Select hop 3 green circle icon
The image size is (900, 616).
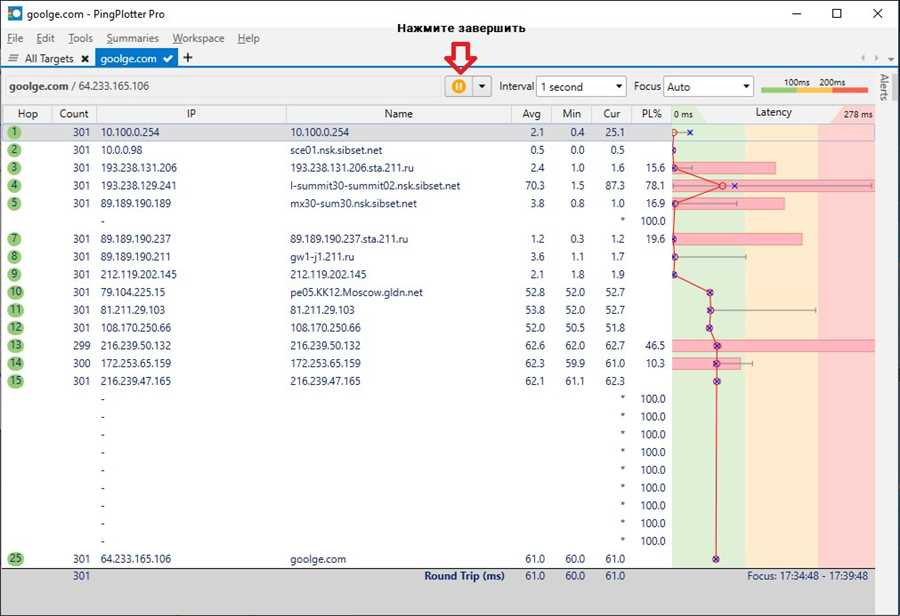[14, 168]
